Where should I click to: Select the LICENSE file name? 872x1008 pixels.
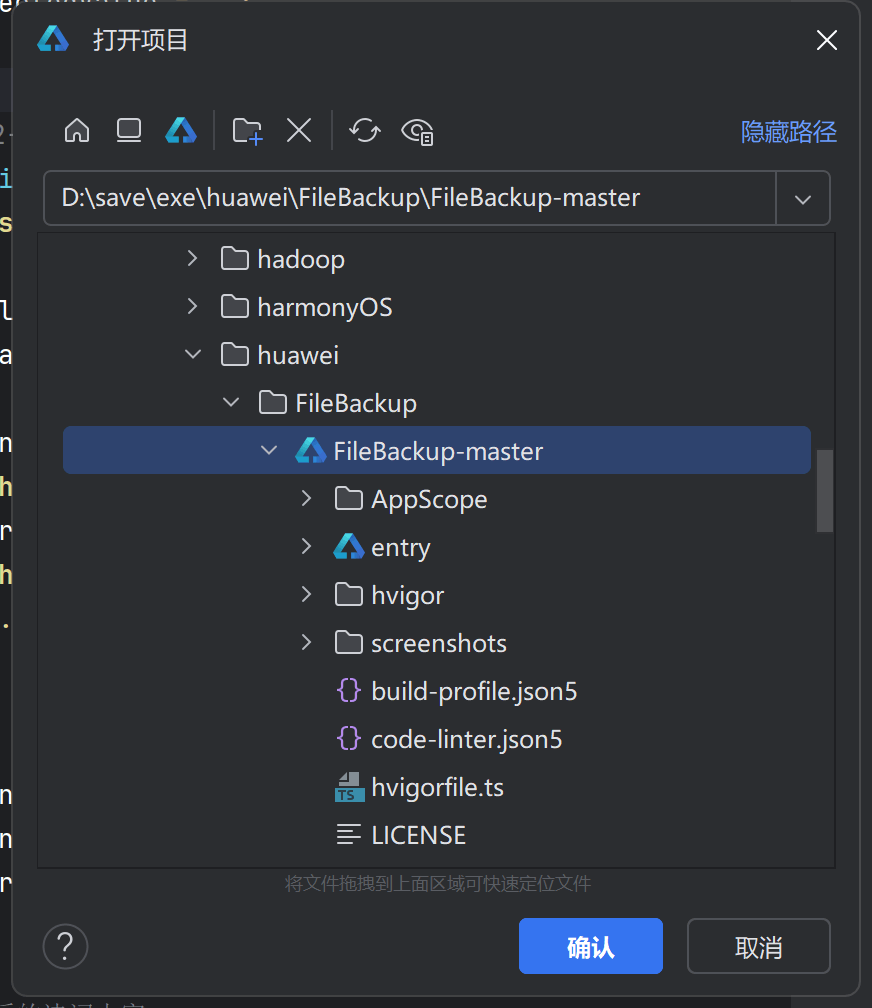click(x=418, y=835)
